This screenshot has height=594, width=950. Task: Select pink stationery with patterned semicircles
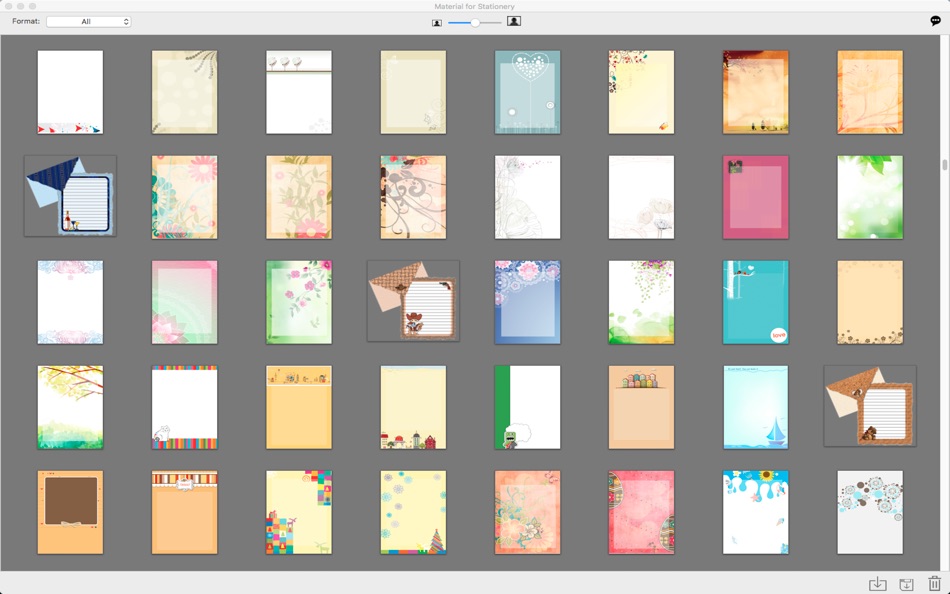pos(641,512)
